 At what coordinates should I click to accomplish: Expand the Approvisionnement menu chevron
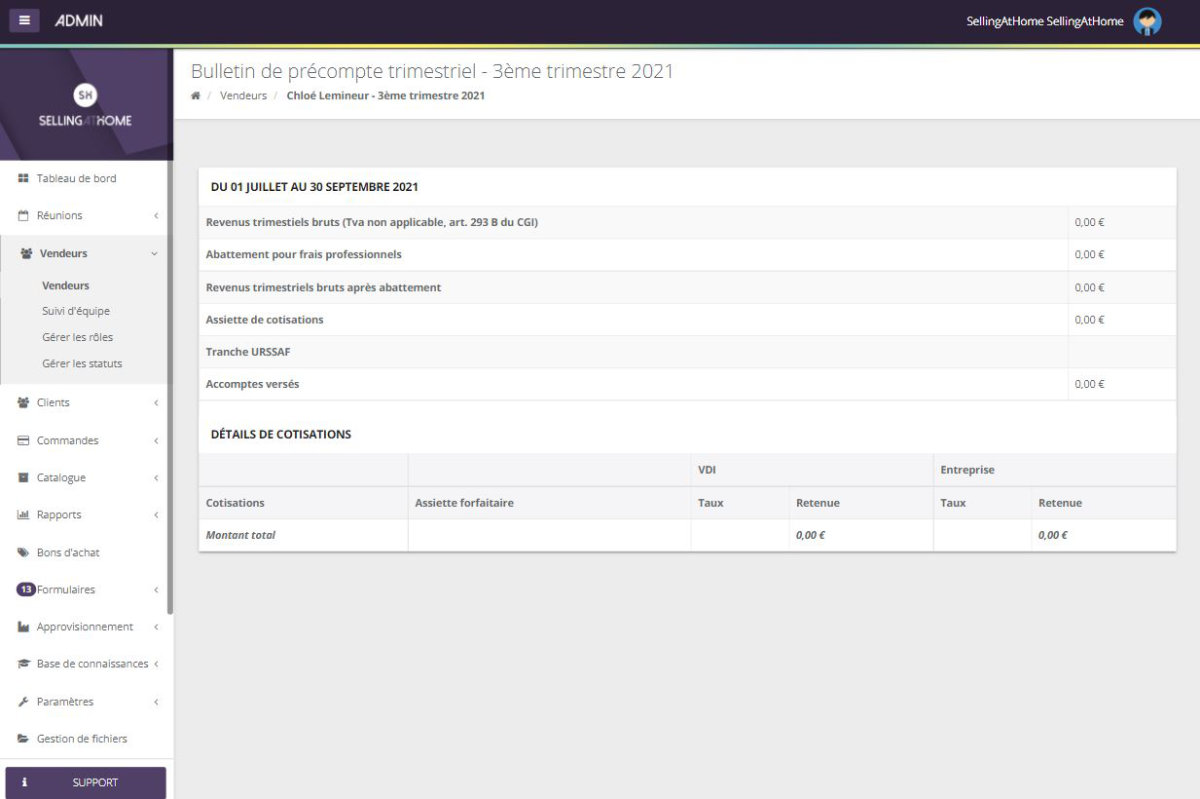pos(156,627)
